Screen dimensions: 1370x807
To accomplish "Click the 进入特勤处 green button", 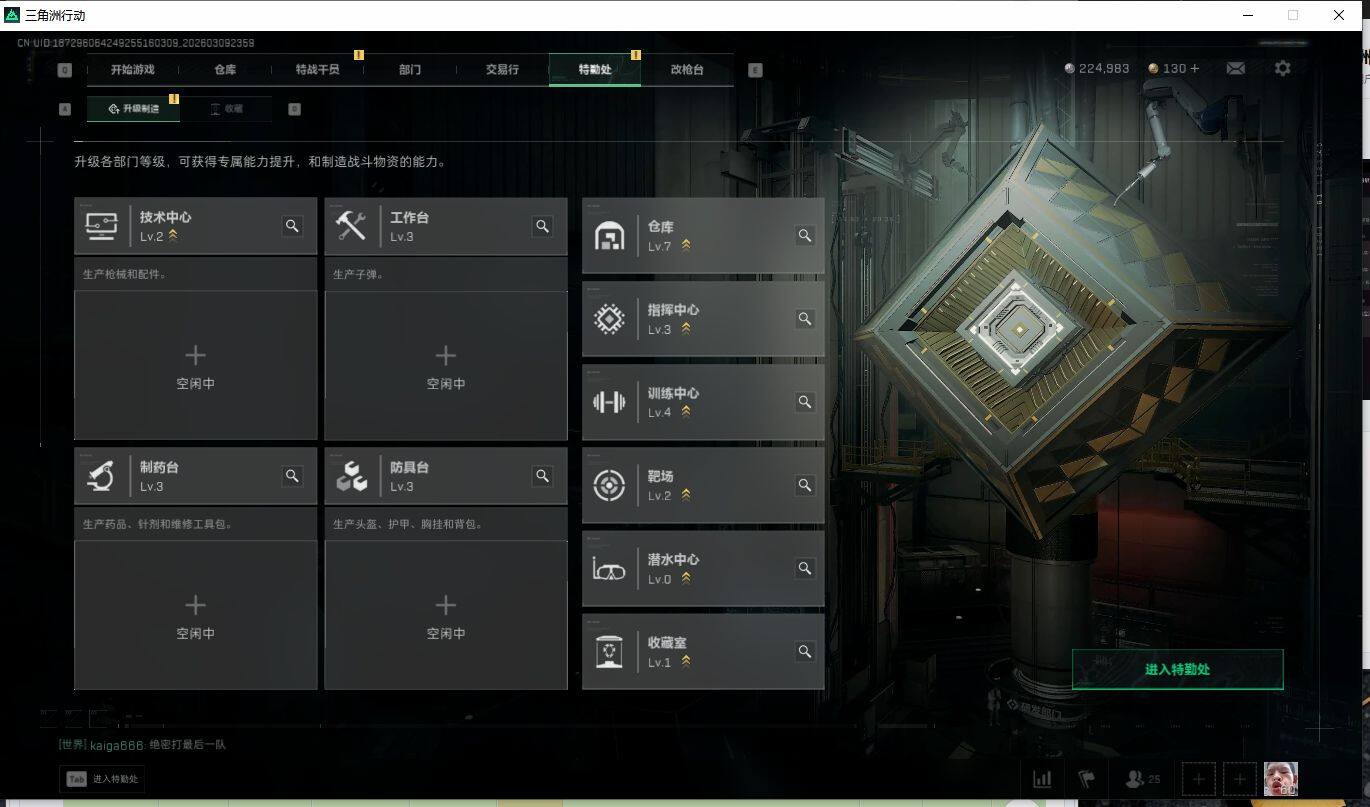I will (x=1177, y=669).
